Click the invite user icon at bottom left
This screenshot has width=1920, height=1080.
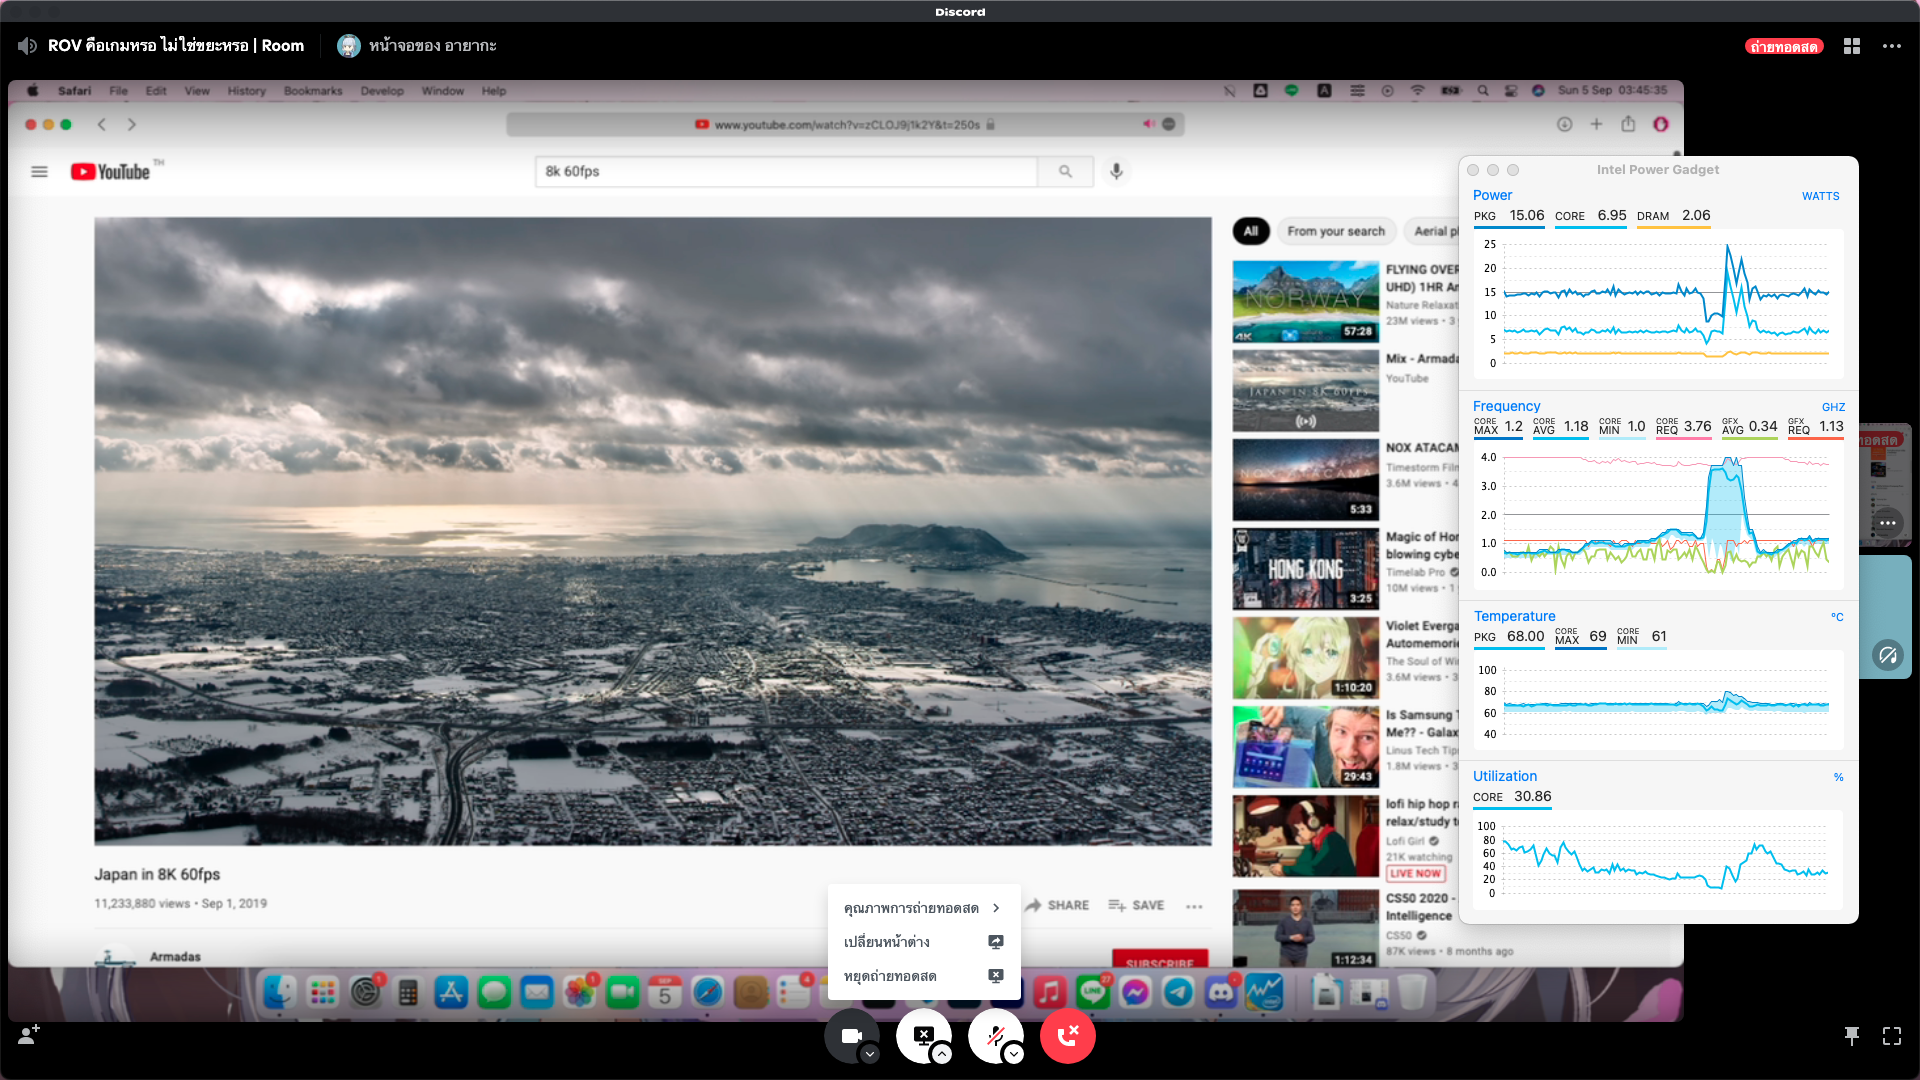click(29, 1035)
